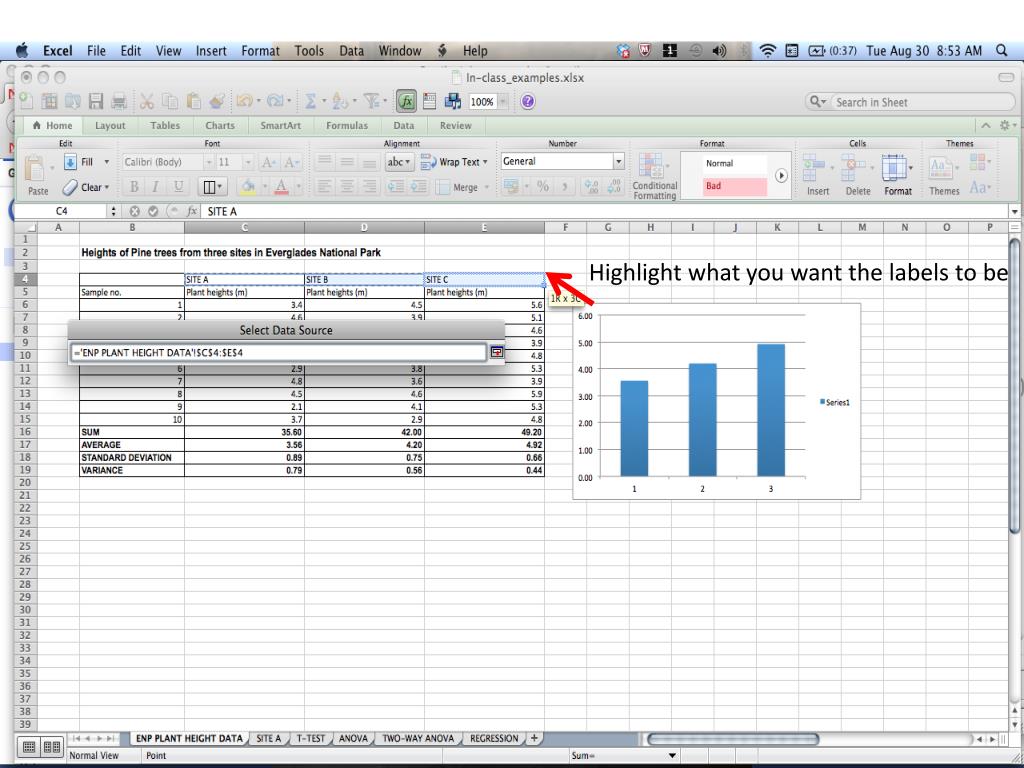Viewport: 1024px width, 768px height.
Task: Switch to the T-TEST sheet tab
Action: tap(310, 739)
